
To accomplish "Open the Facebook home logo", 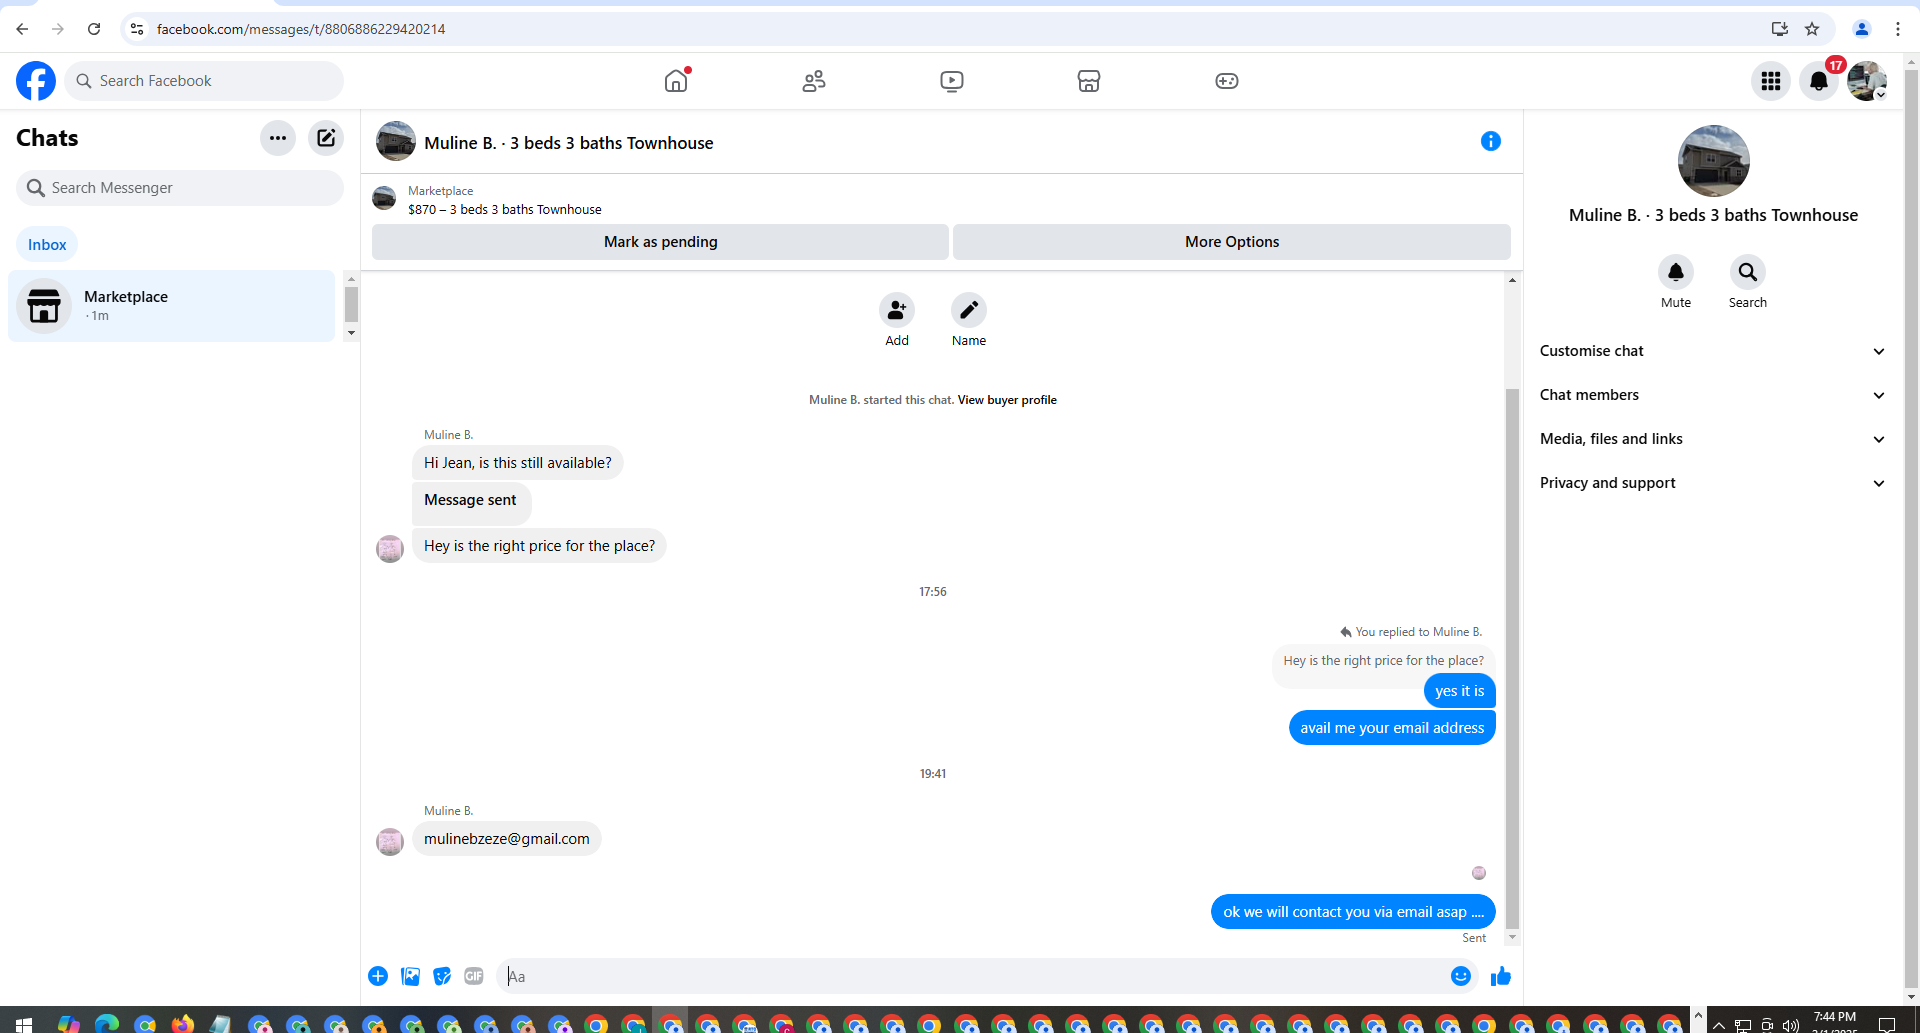I will [36, 81].
